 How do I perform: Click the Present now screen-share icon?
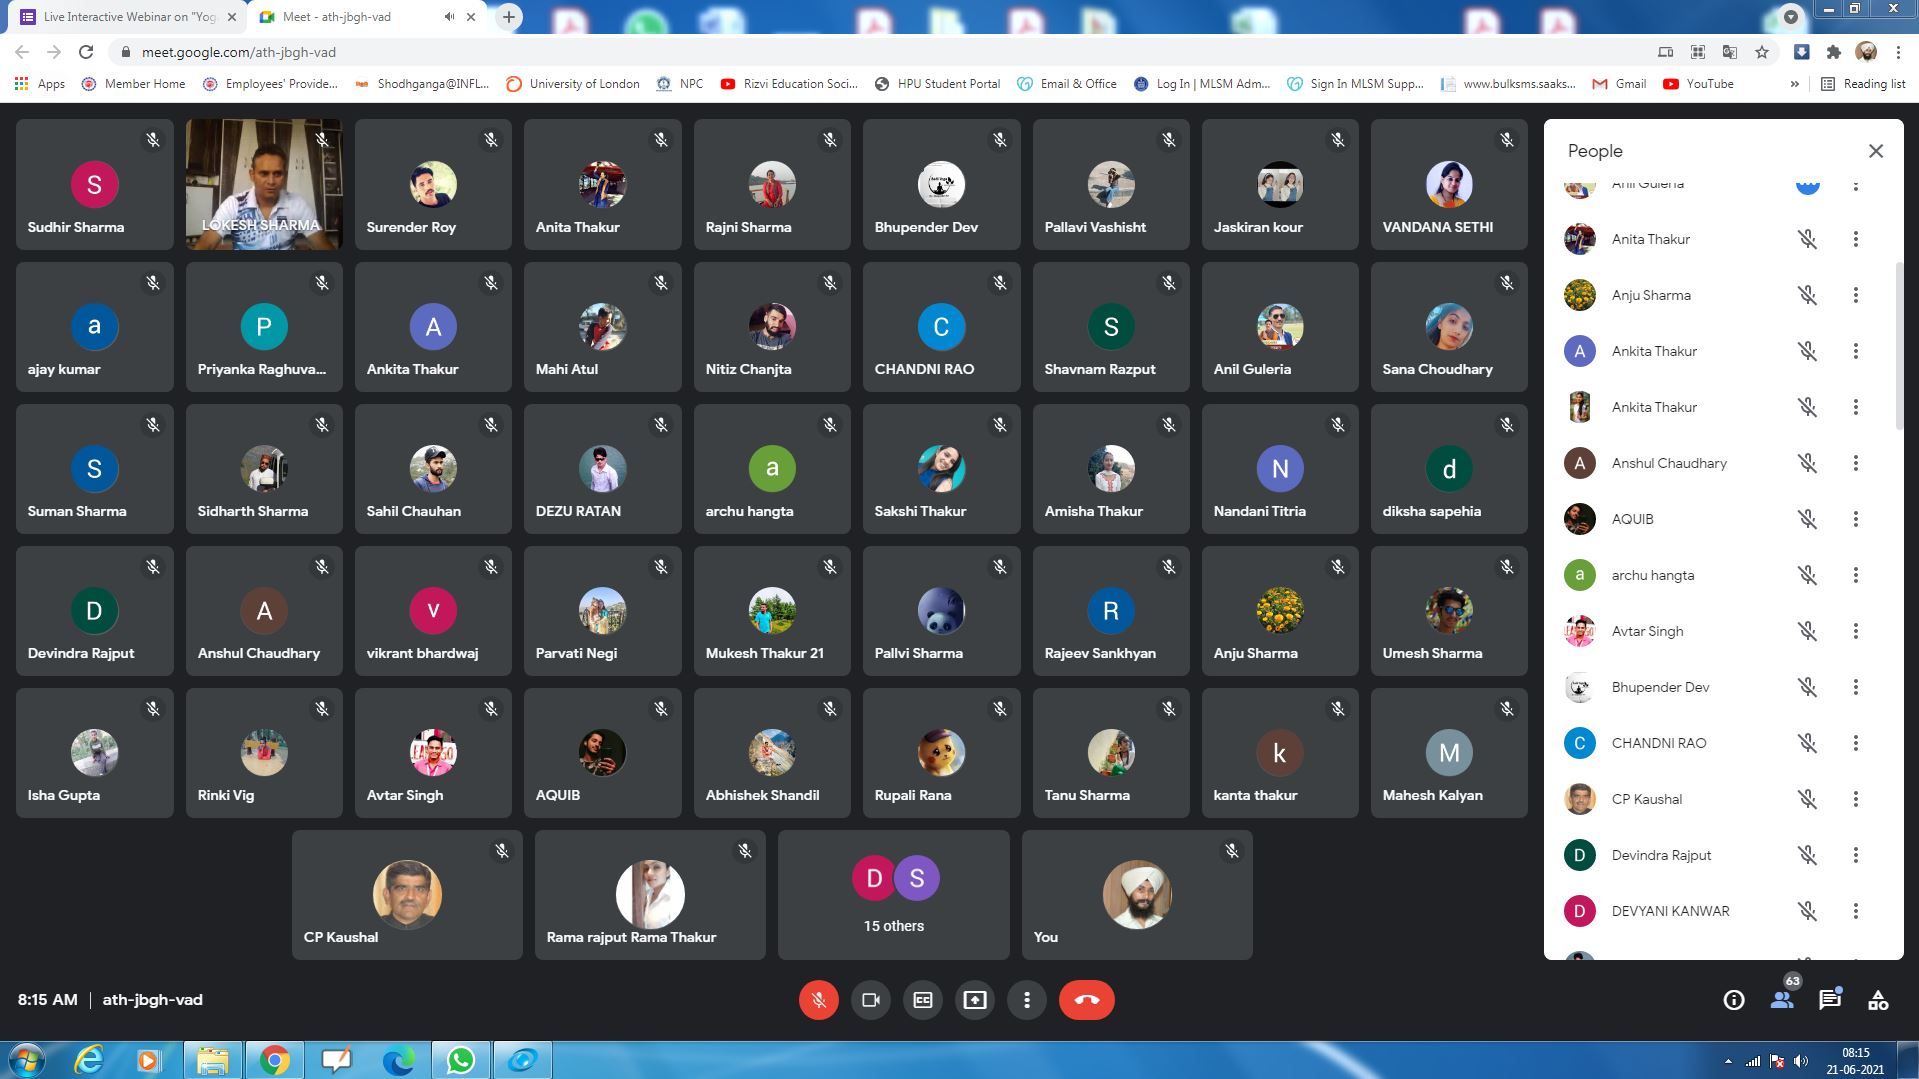[974, 1000]
